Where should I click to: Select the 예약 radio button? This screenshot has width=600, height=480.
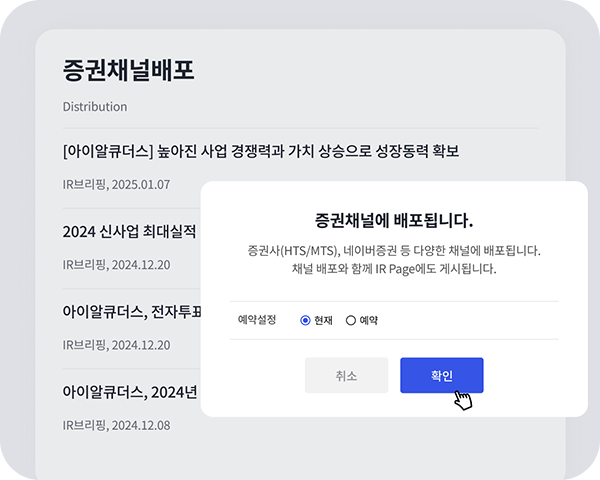(x=351, y=320)
